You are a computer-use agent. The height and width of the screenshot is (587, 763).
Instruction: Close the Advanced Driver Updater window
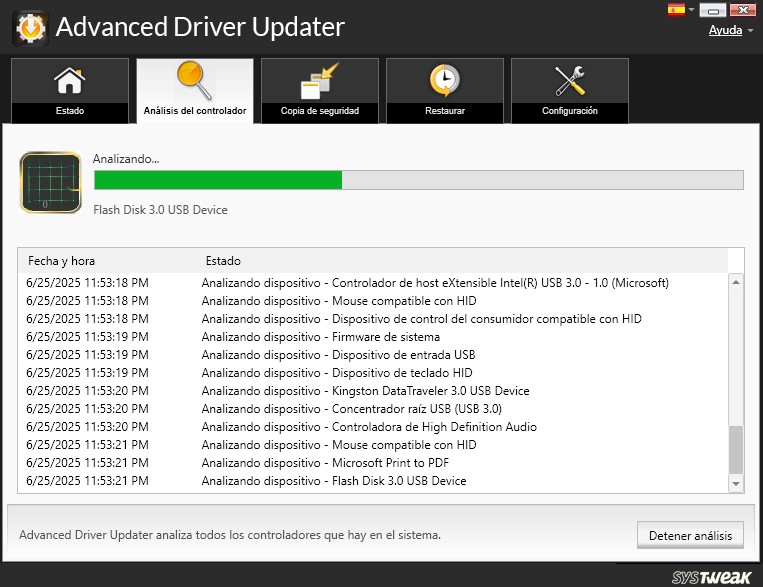coord(743,10)
